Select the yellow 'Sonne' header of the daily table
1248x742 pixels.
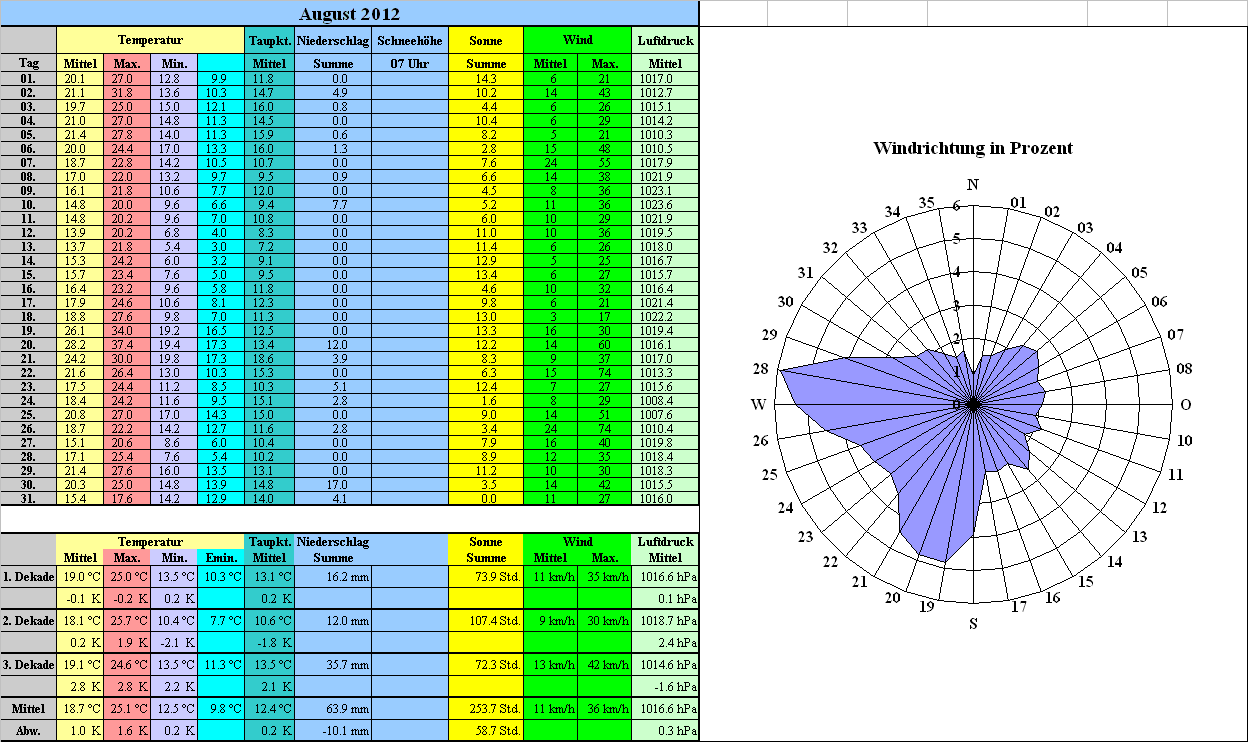click(x=486, y=40)
